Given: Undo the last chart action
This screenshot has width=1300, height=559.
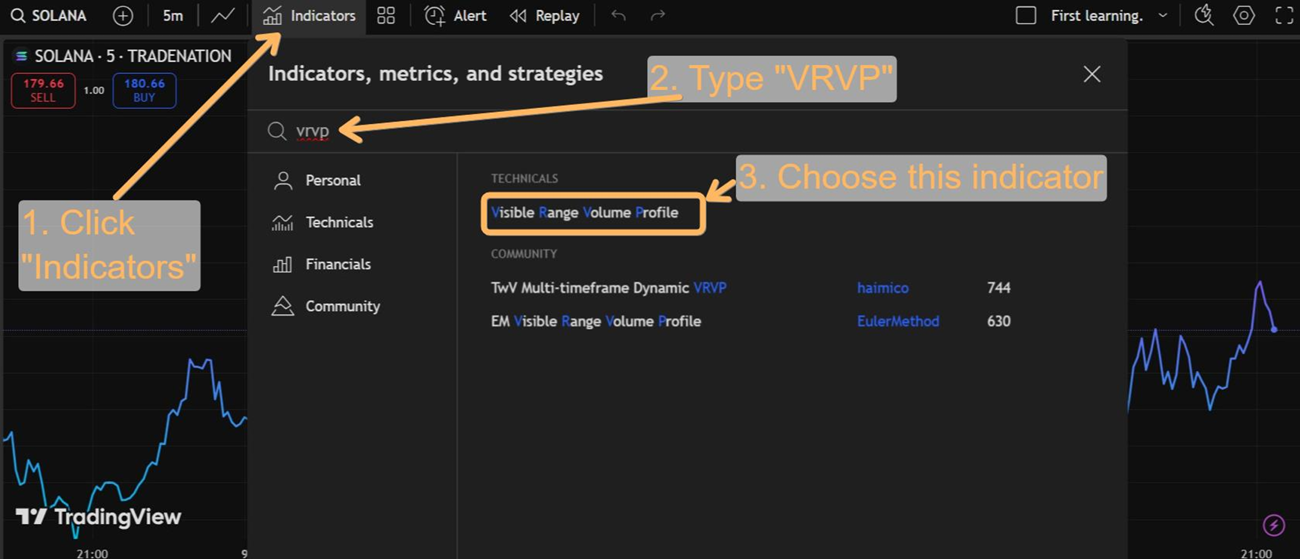Looking at the screenshot, I should (x=618, y=16).
